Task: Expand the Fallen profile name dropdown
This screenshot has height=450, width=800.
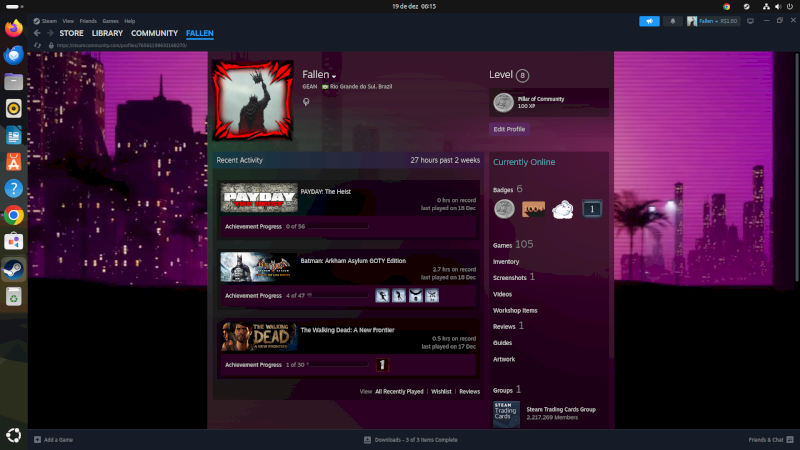Action: [x=334, y=76]
